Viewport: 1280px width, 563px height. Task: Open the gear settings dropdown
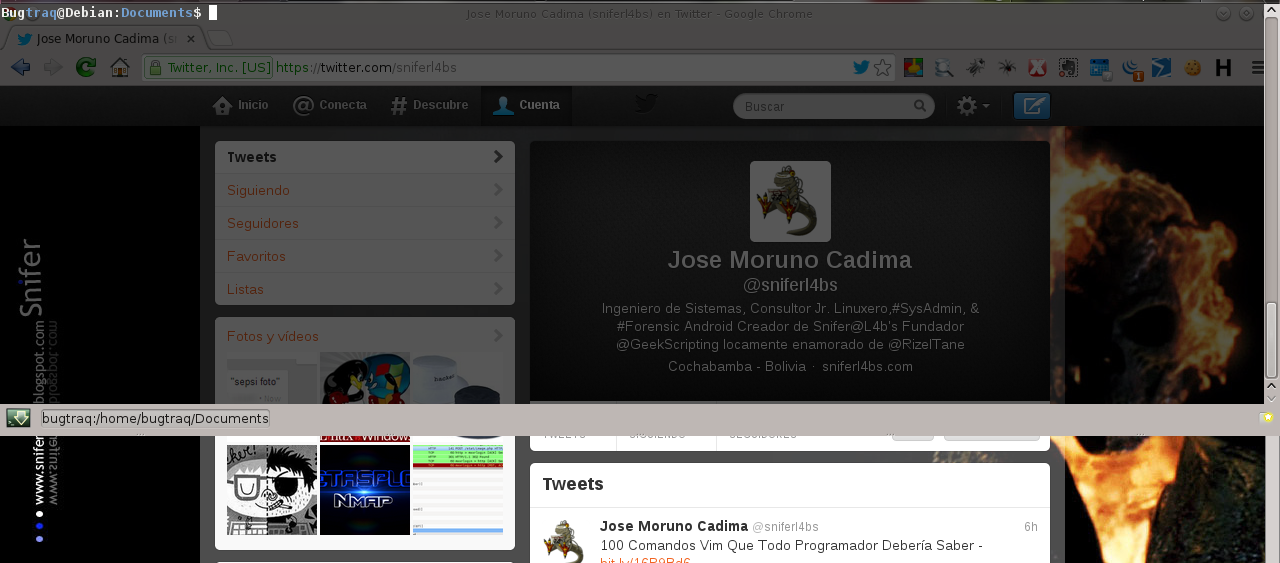[x=972, y=106]
